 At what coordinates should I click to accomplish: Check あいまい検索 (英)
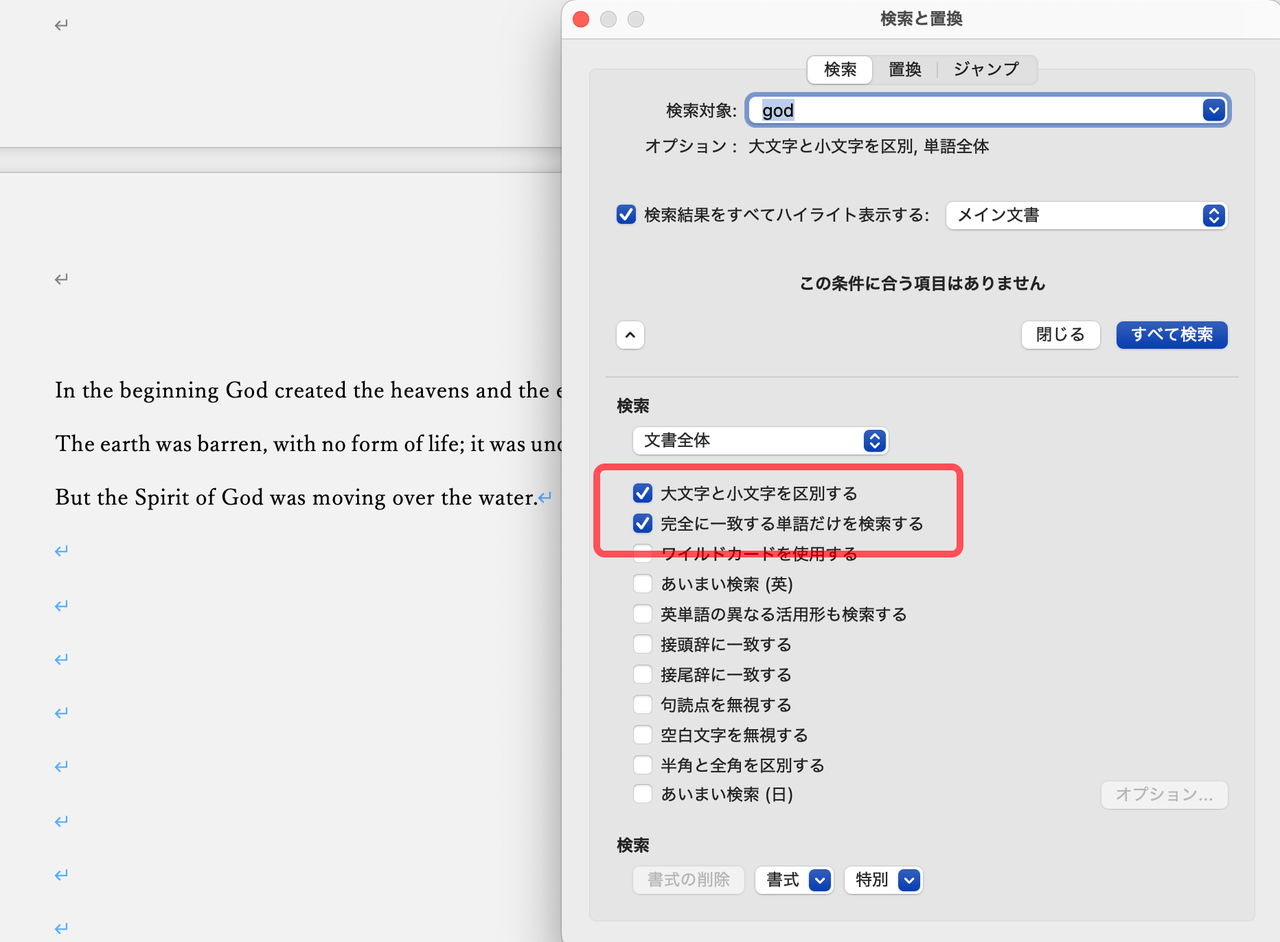[642, 583]
